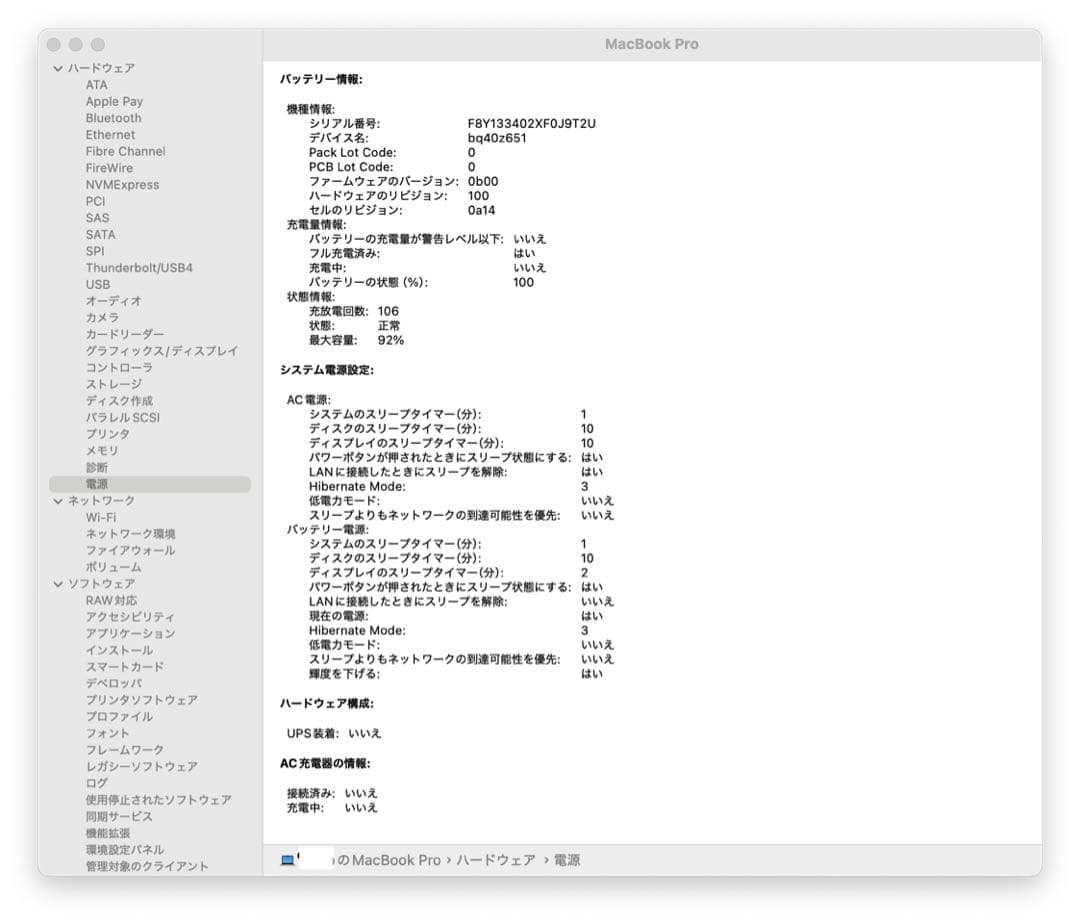Collapse the ネットワーク section
Screen dimensions: 1080x924
click(57, 500)
